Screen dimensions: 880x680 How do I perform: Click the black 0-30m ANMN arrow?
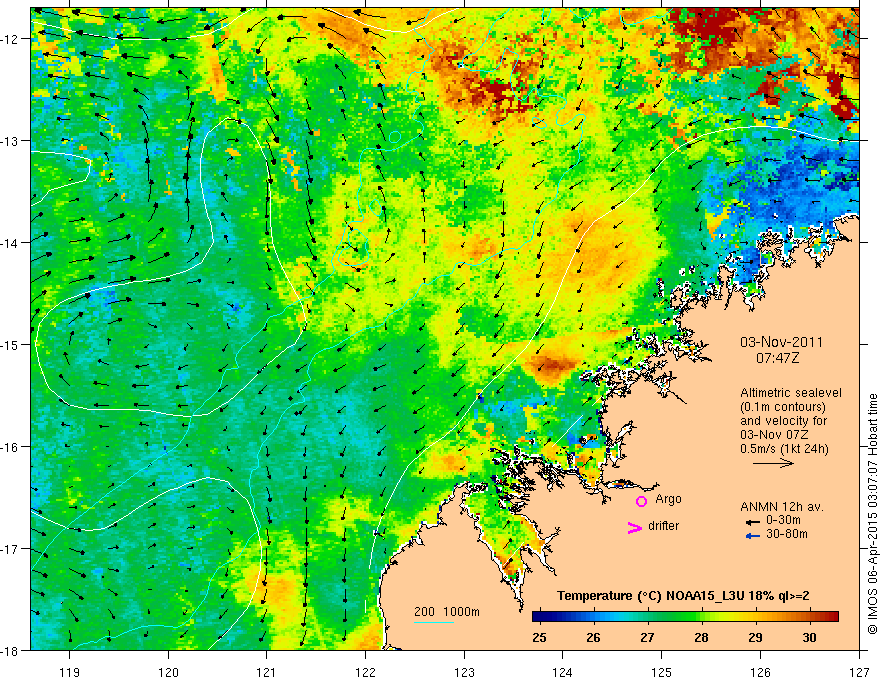click(753, 523)
